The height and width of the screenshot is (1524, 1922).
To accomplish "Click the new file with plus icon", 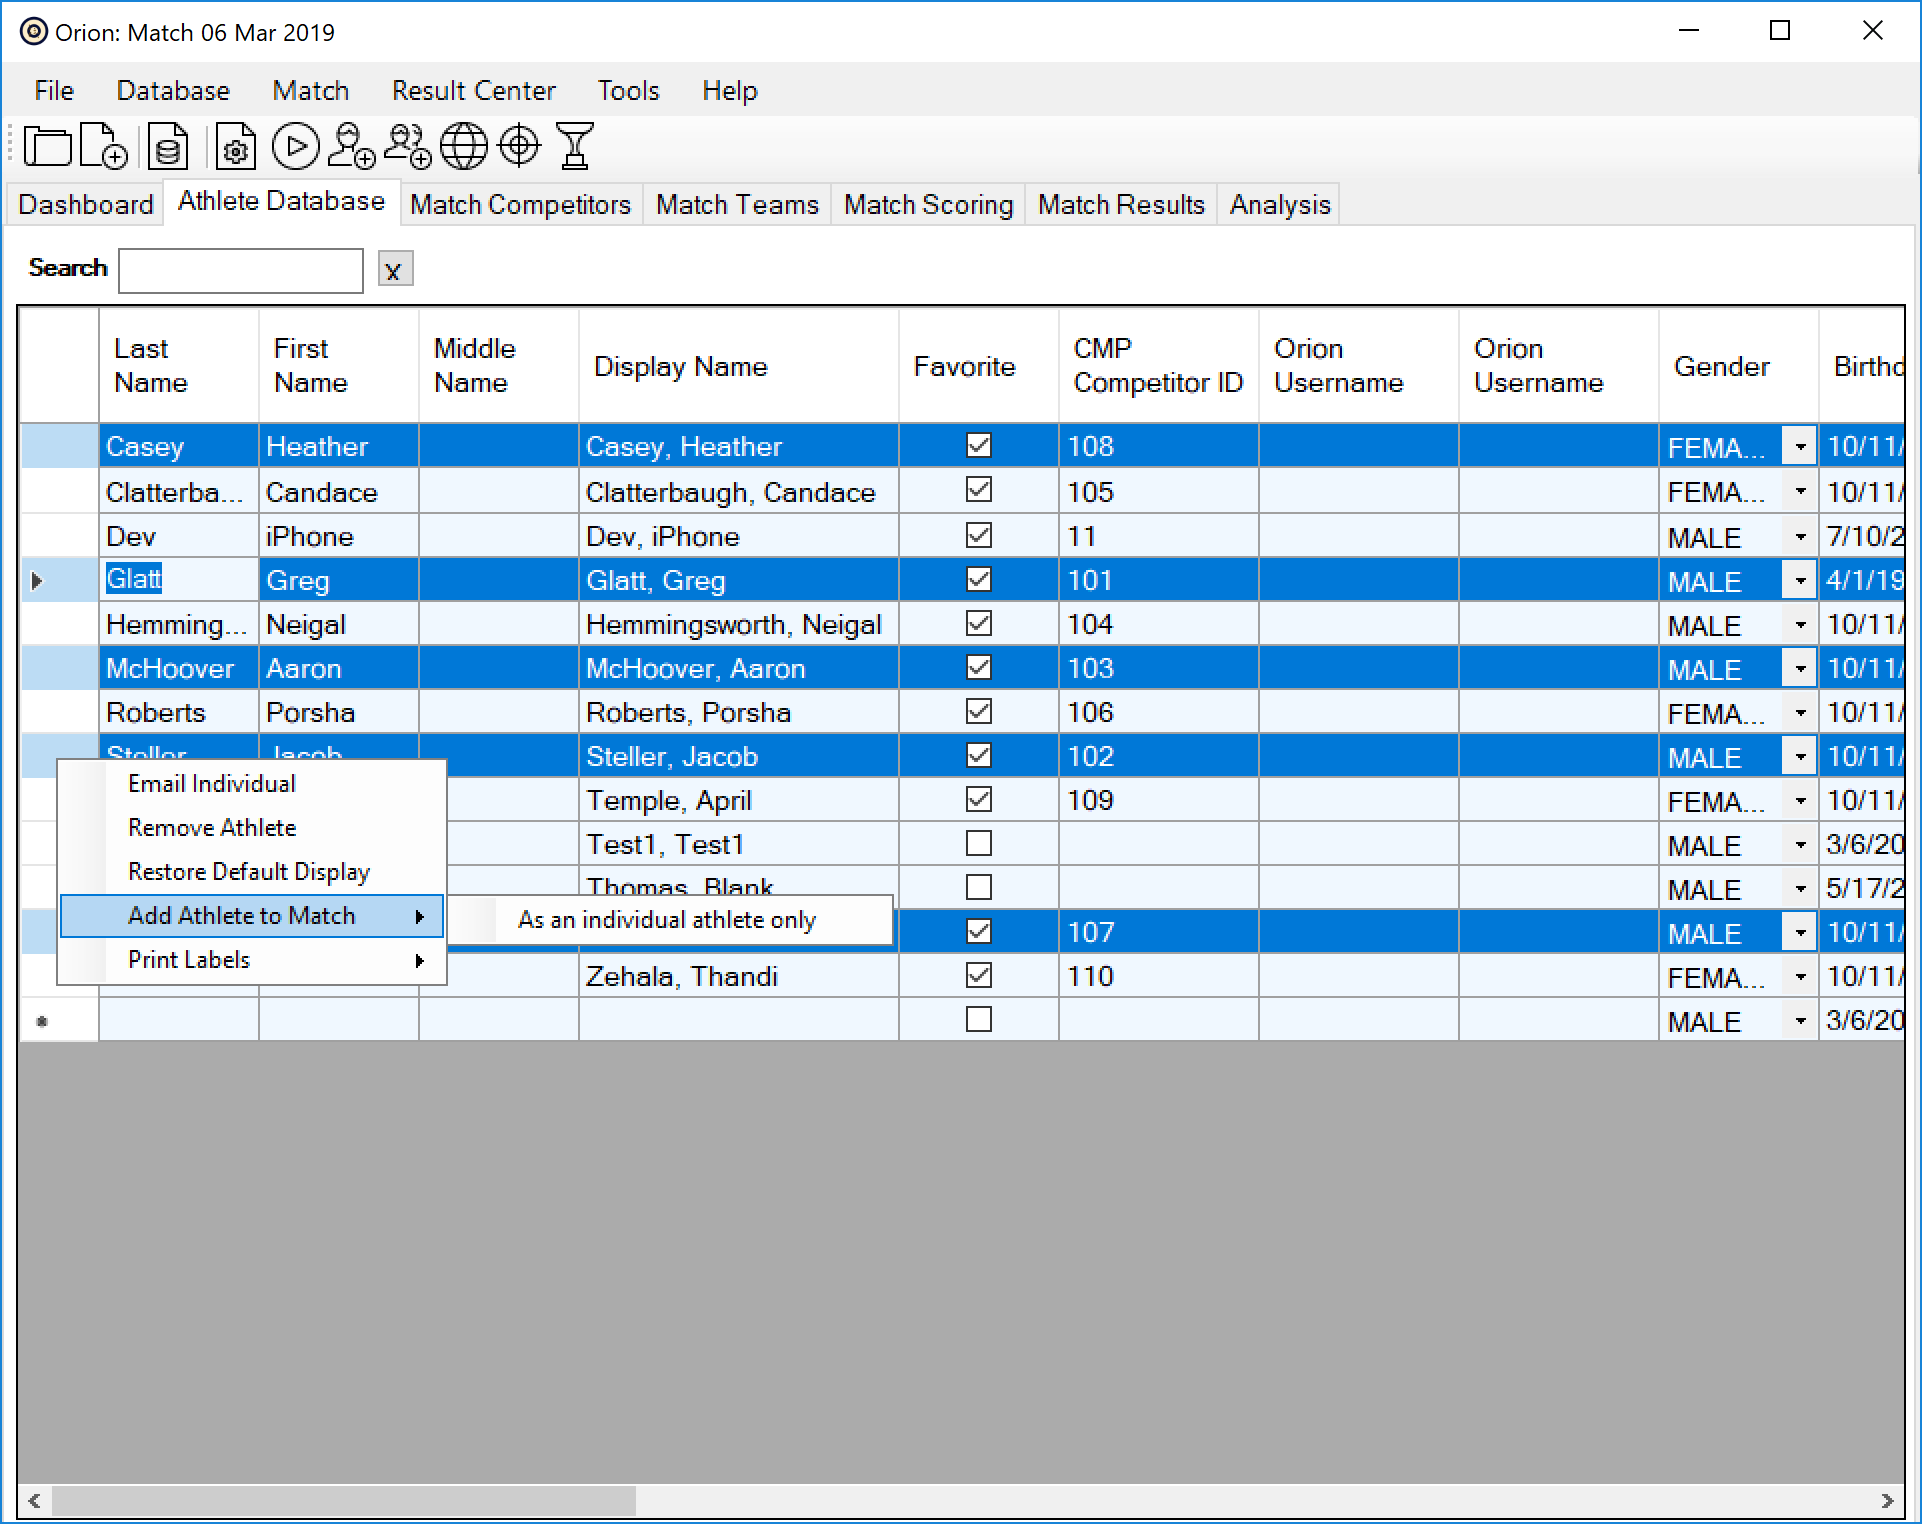I will (103, 147).
